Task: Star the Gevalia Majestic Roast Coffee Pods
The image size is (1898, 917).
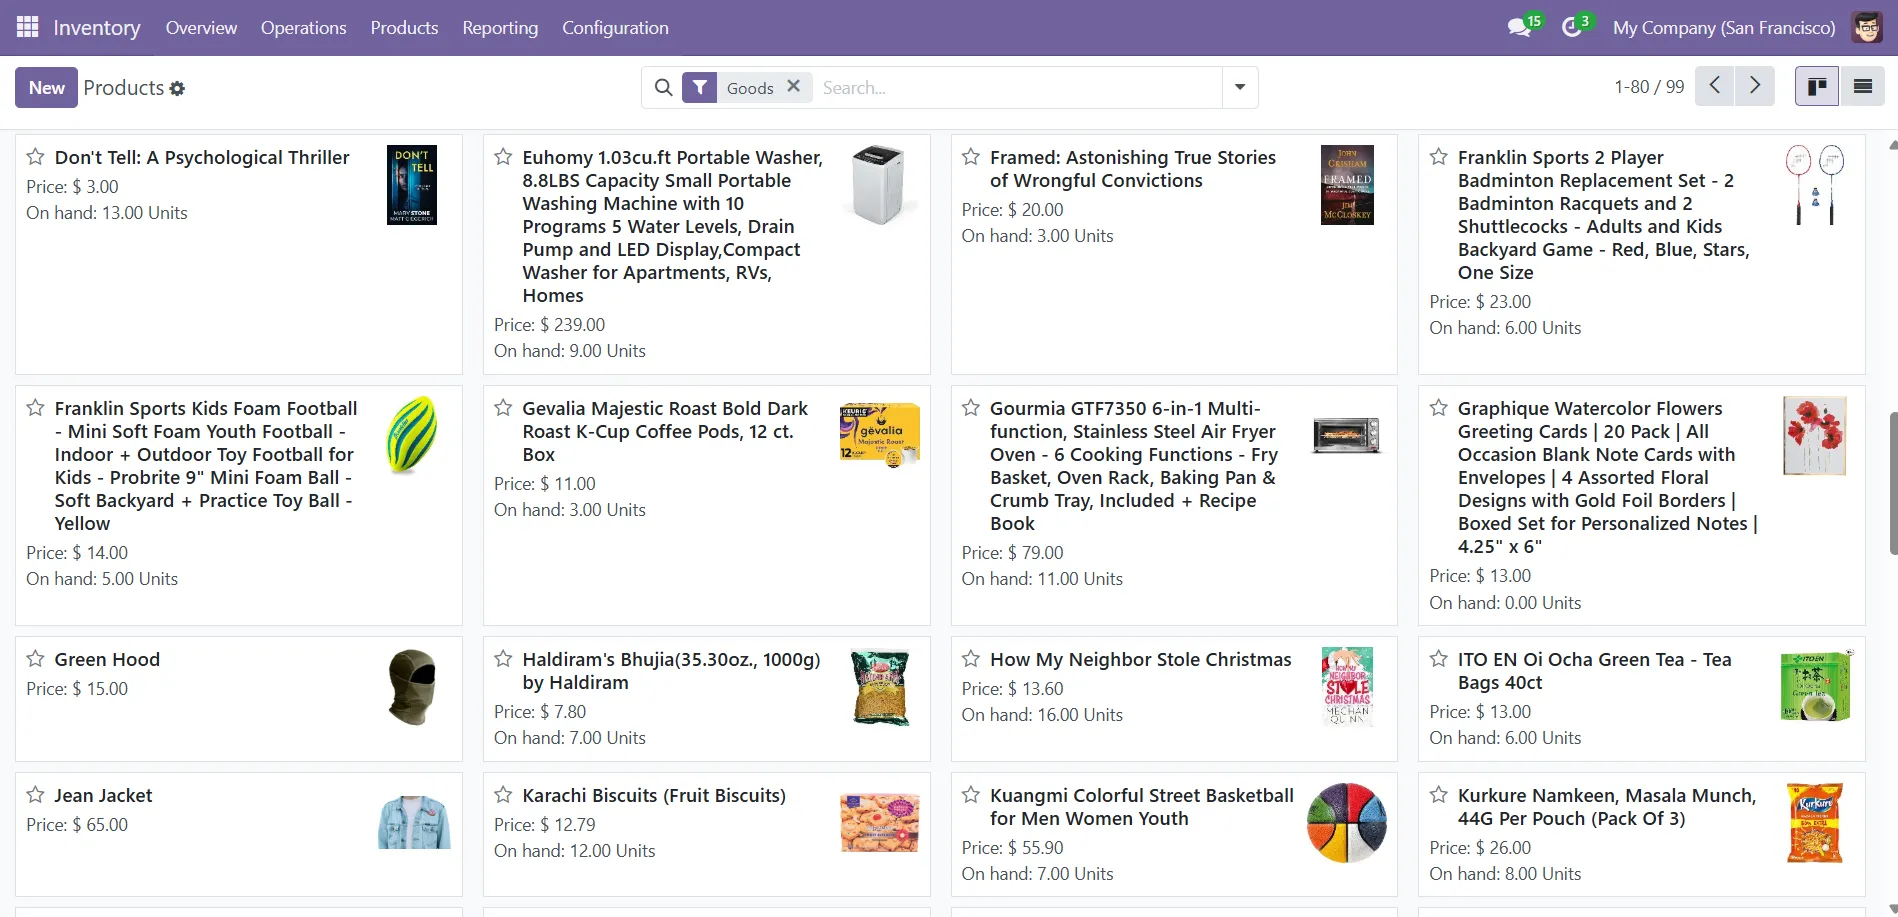Action: coord(503,408)
